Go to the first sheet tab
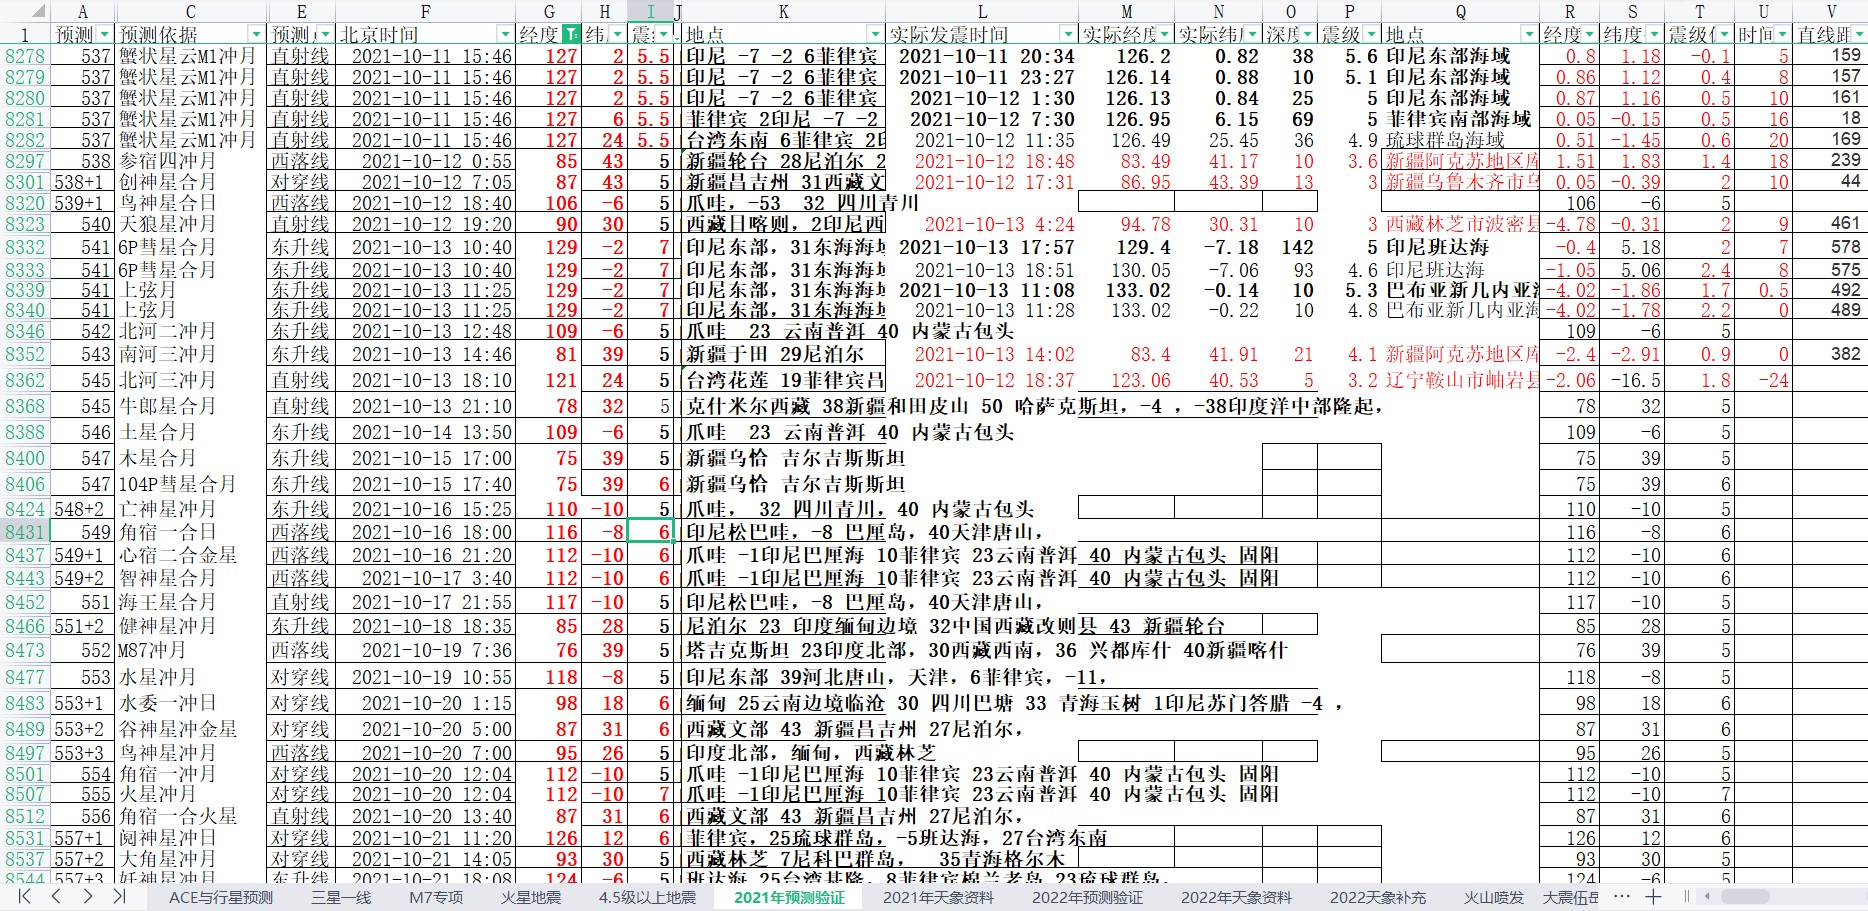 [24, 896]
